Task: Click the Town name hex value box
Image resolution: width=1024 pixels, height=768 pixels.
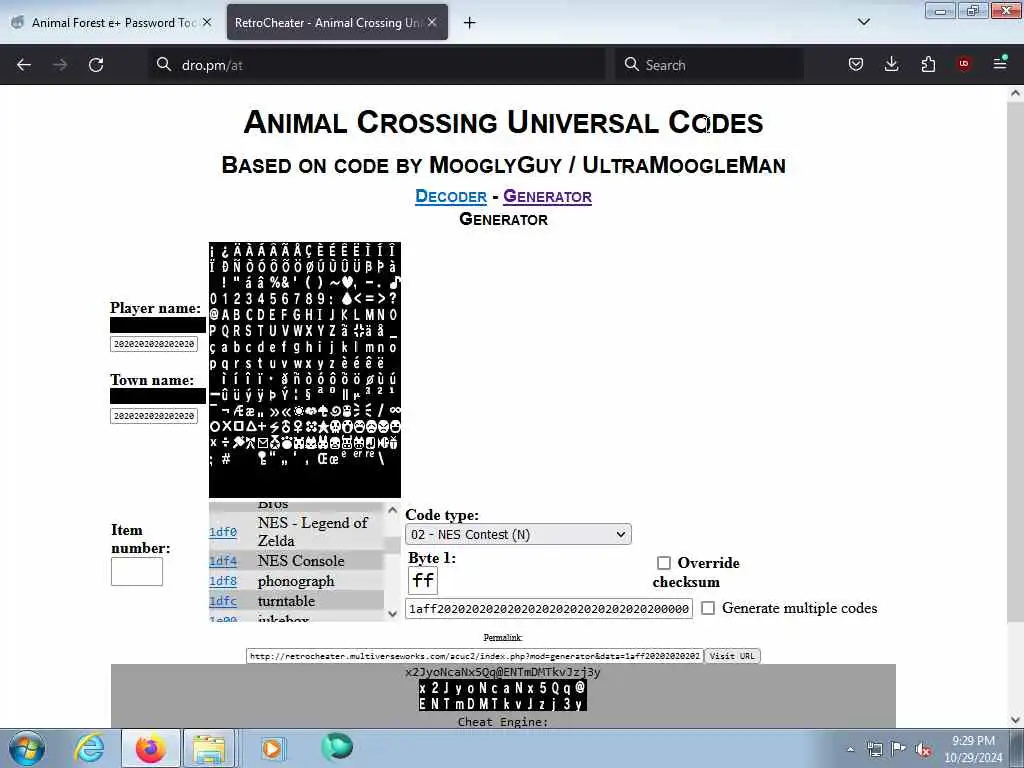Action: 154,416
